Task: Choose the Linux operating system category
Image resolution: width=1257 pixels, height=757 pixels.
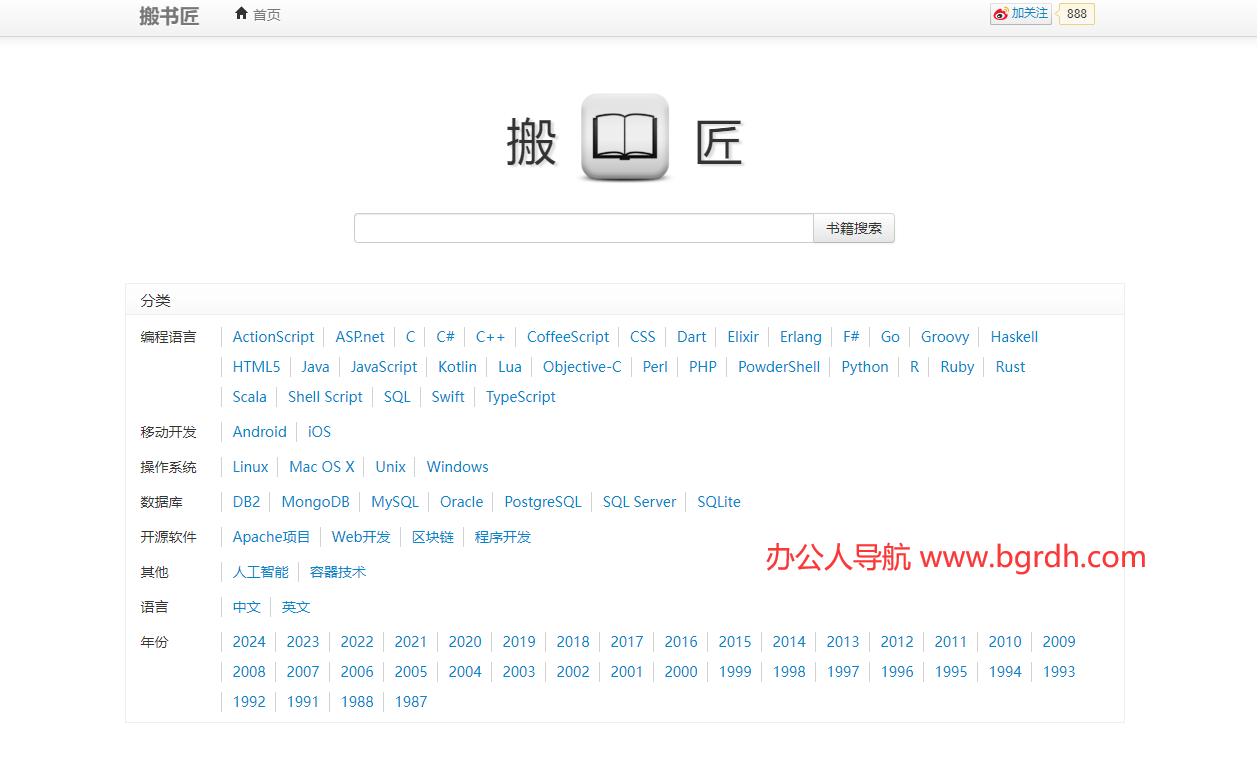Action: [x=250, y=467]
